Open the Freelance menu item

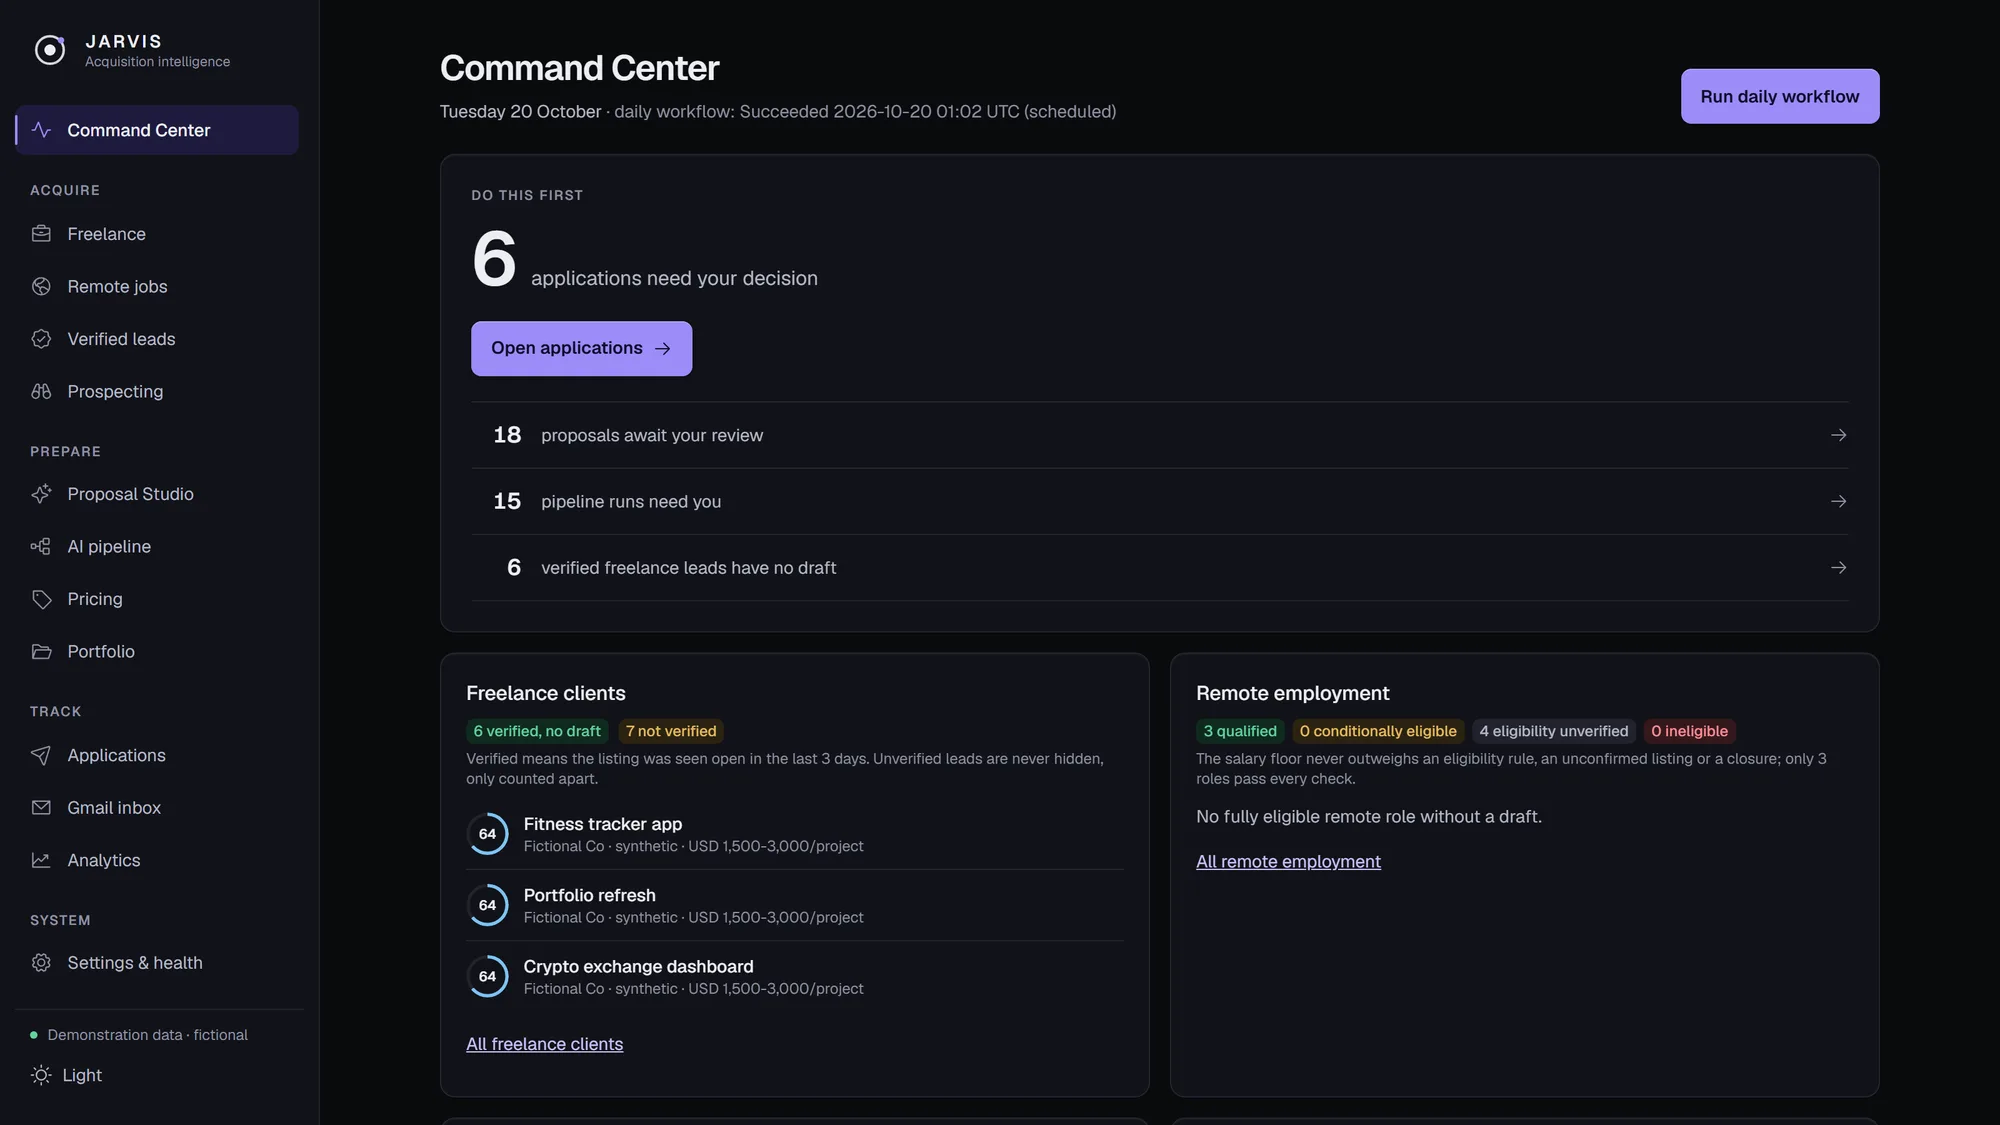point(157,234)
